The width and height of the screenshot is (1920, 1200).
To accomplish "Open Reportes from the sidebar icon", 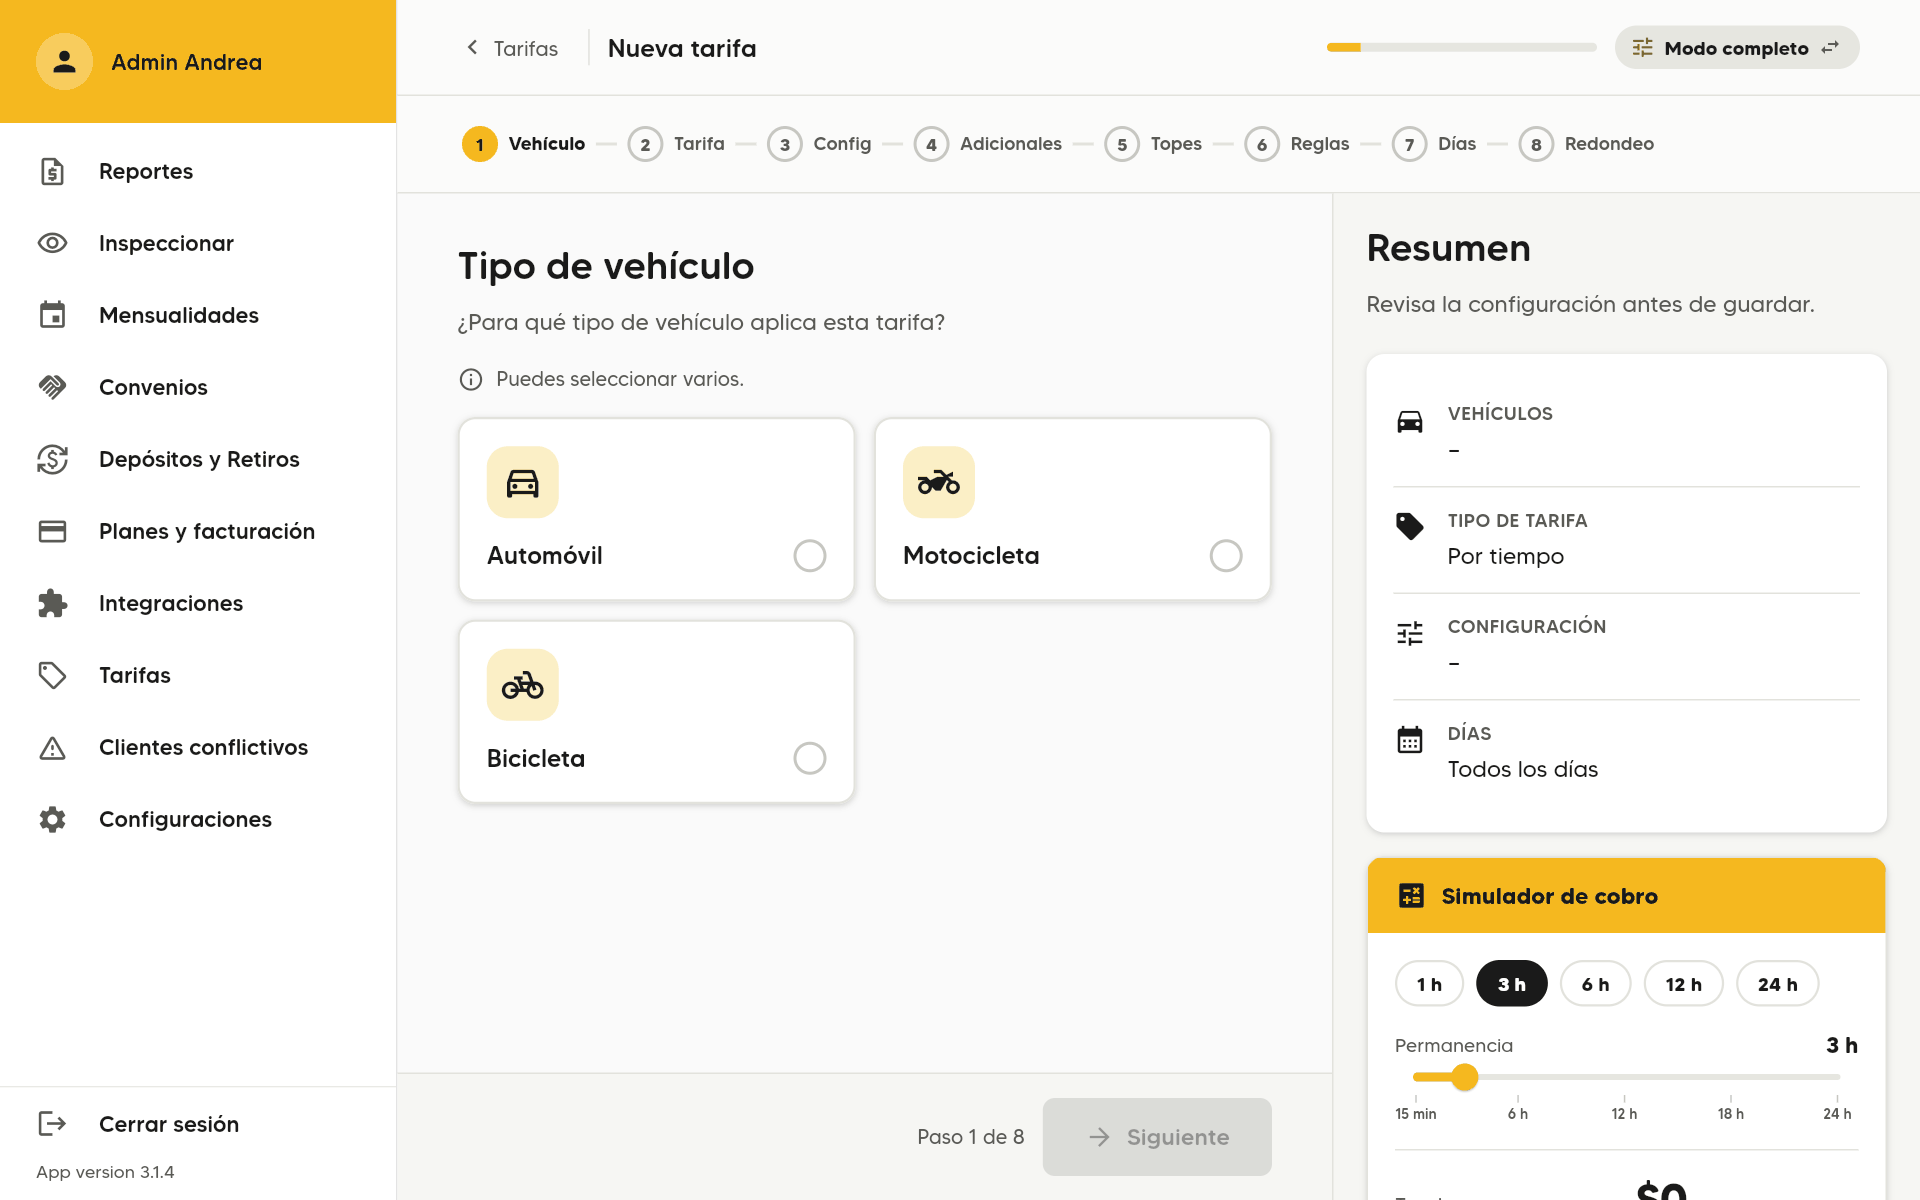I will (52, 171).
